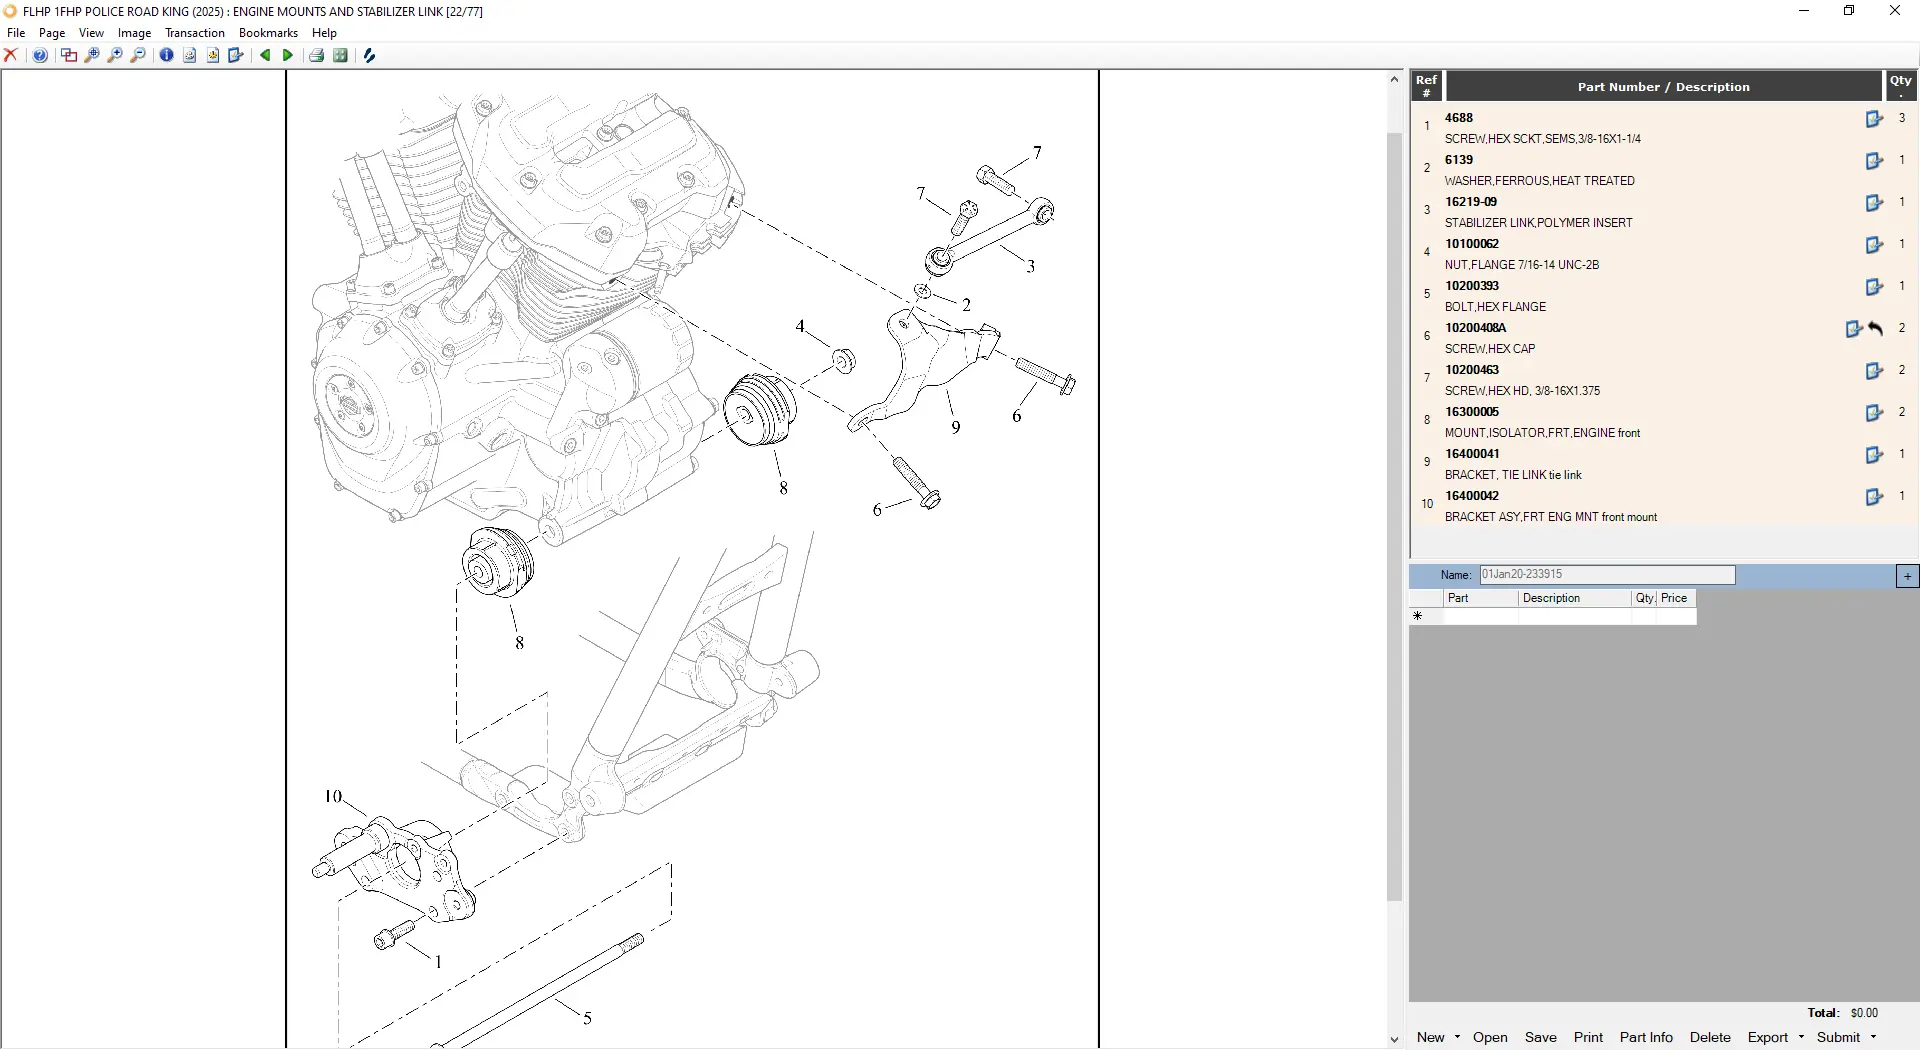Viewport: 1920px width, 1050px height.
Task: Add flange nut 10100062 via its icon
Action: [1874, 245]
